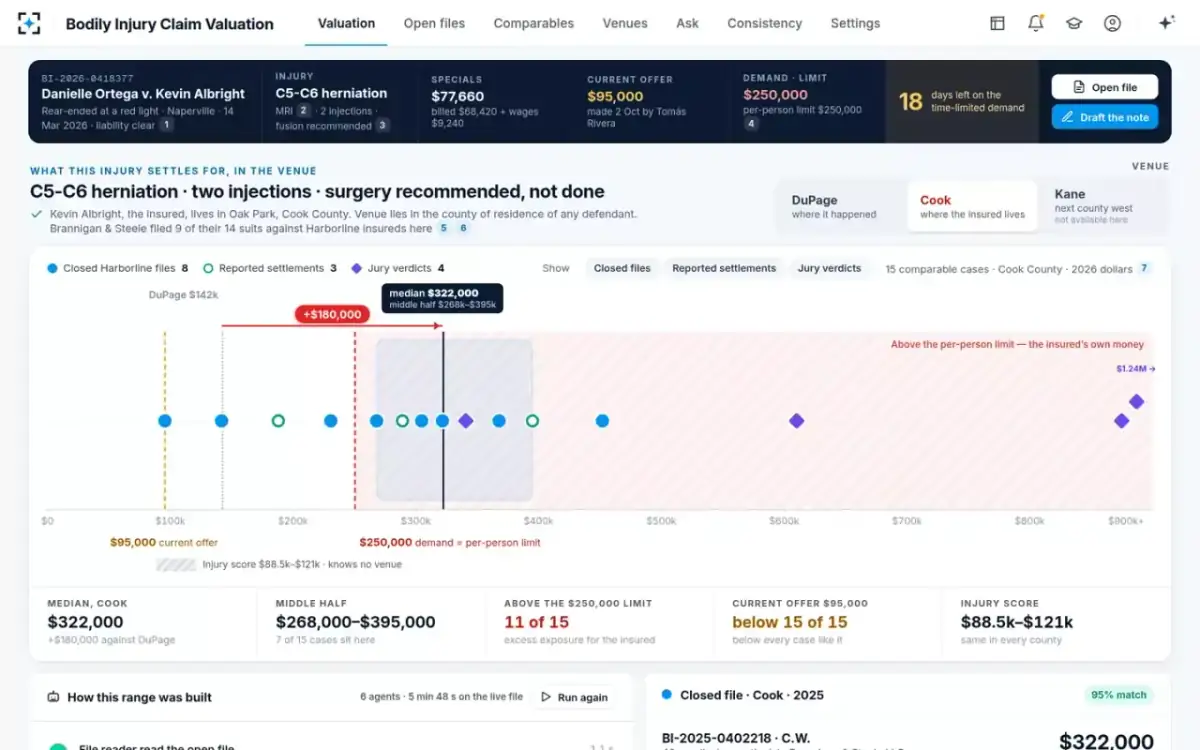Open citation badge 6 after Harborline insureds here
This screenshot has height=750, width=1200.
(x=463, y=229)
